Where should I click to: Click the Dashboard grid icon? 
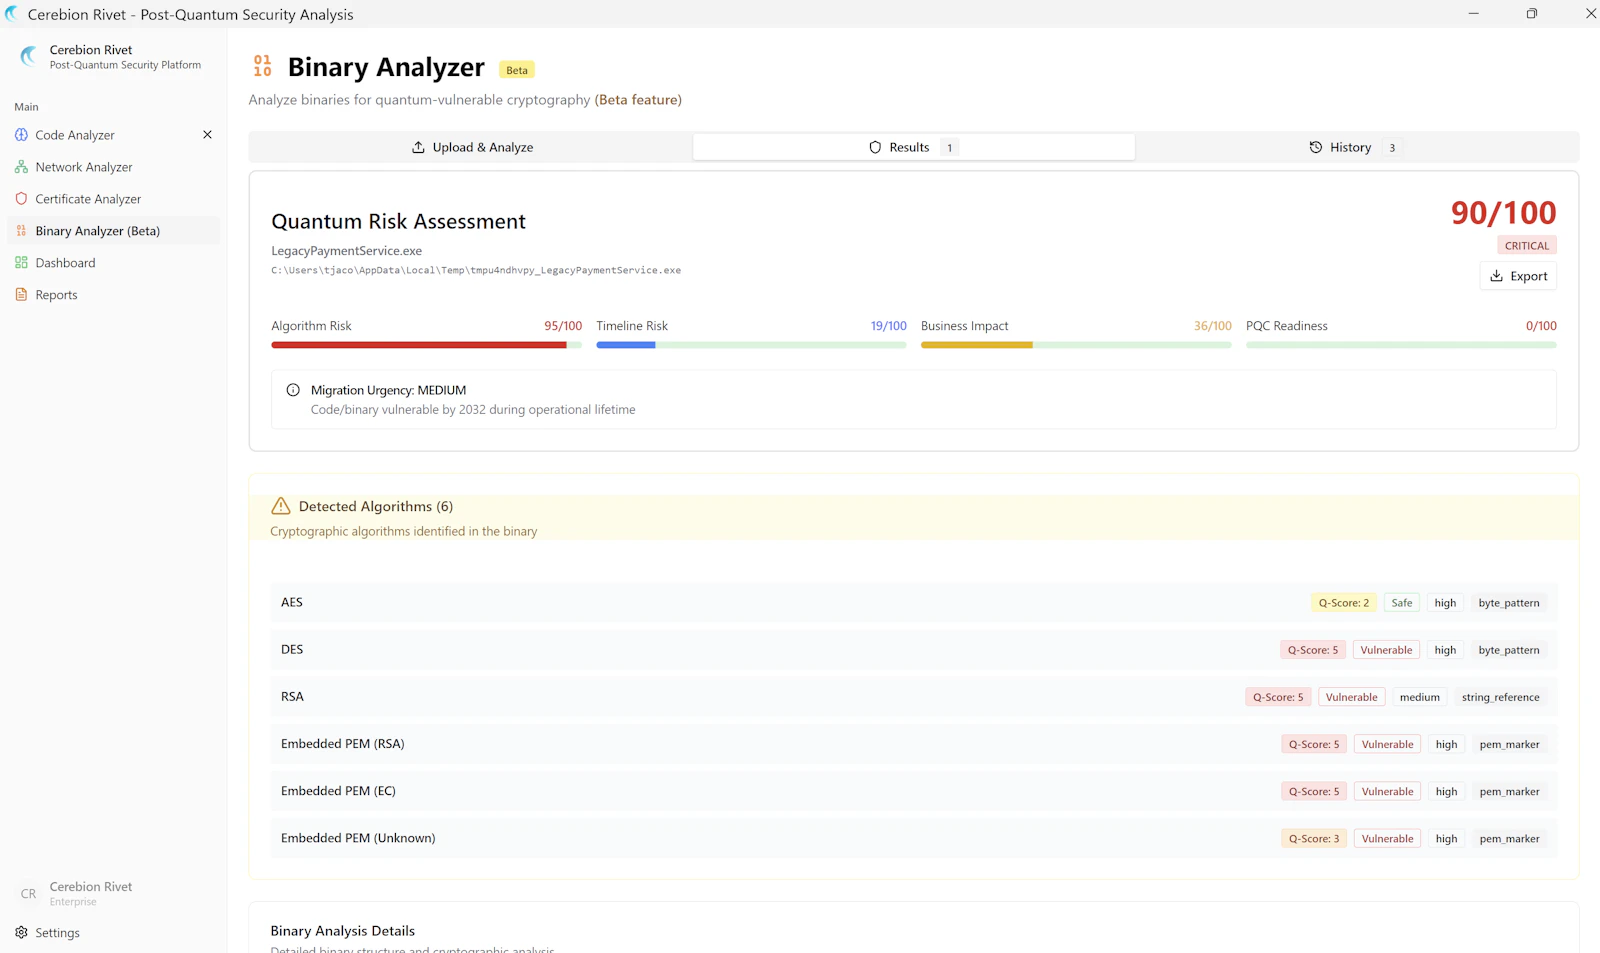(x=21, y=263)
